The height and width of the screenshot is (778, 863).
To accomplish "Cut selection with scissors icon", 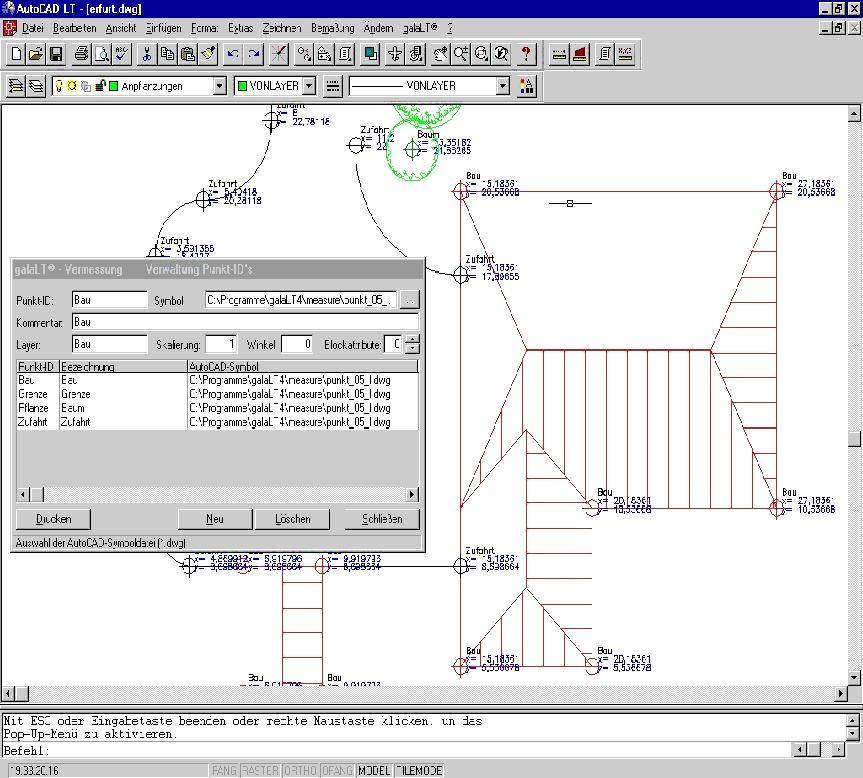I will [x=146, y=54].
